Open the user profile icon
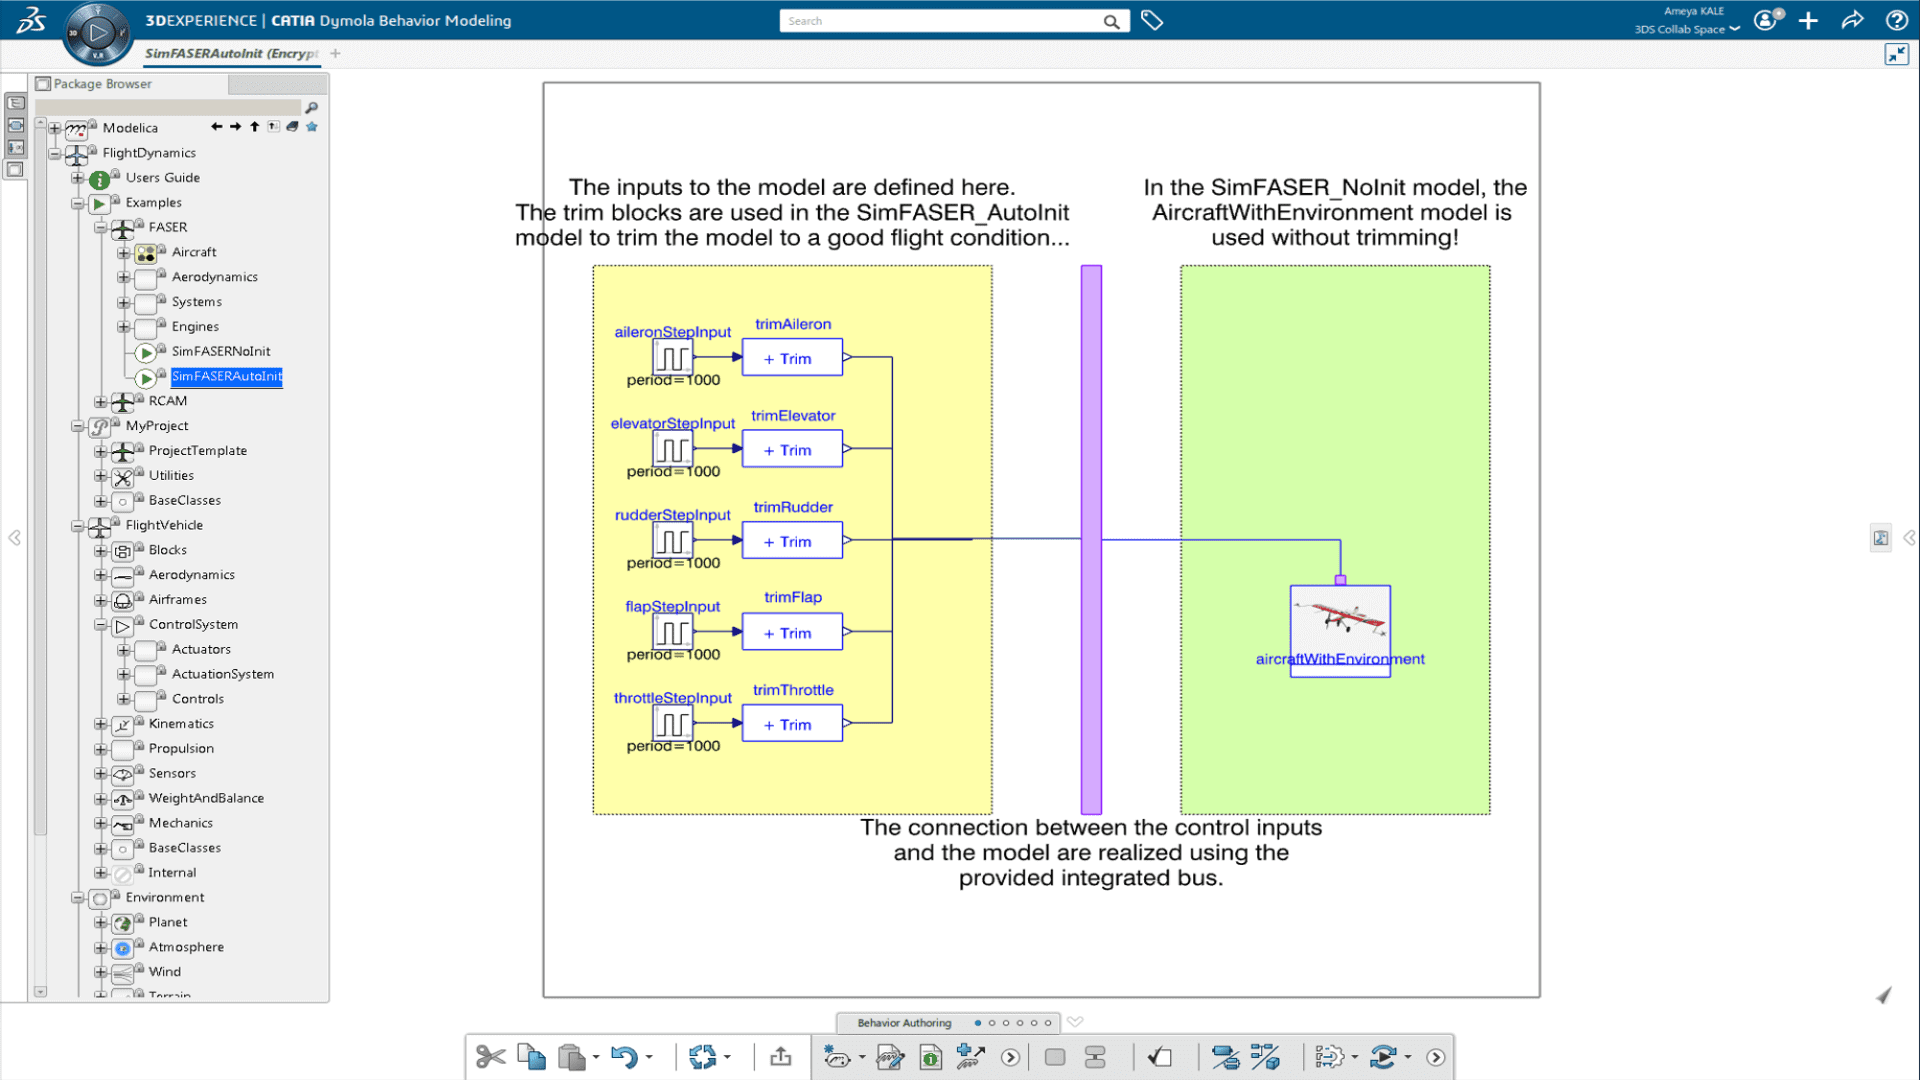The height and width of the screenshot is (1080, 1920). click(1768, 20)
